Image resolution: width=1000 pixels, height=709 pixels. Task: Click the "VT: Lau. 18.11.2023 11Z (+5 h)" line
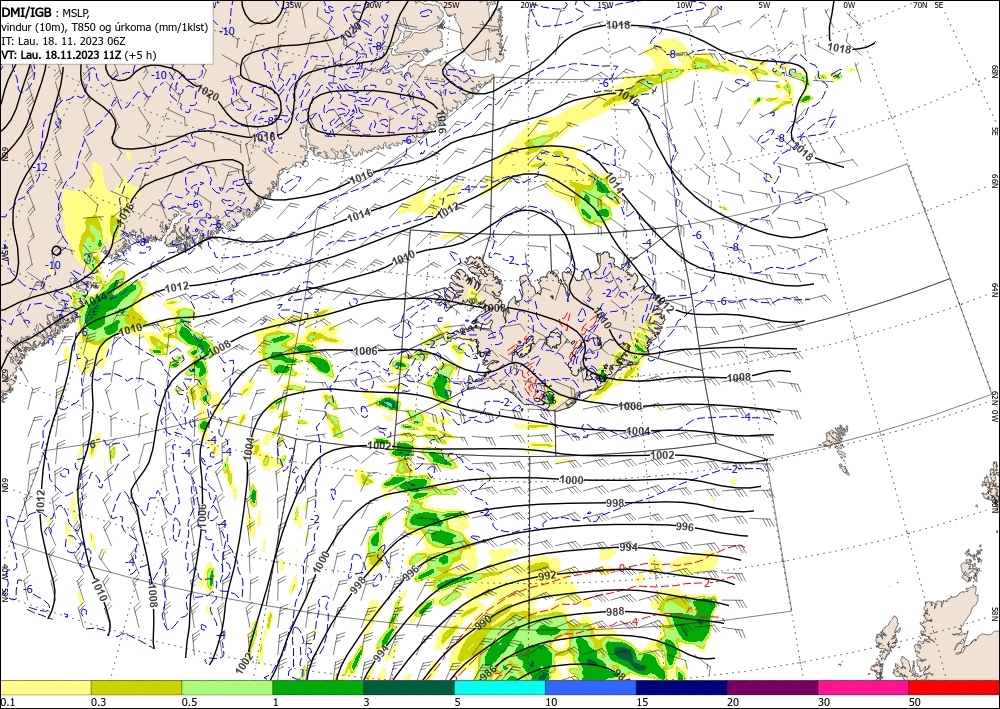(x=78, y=55)
